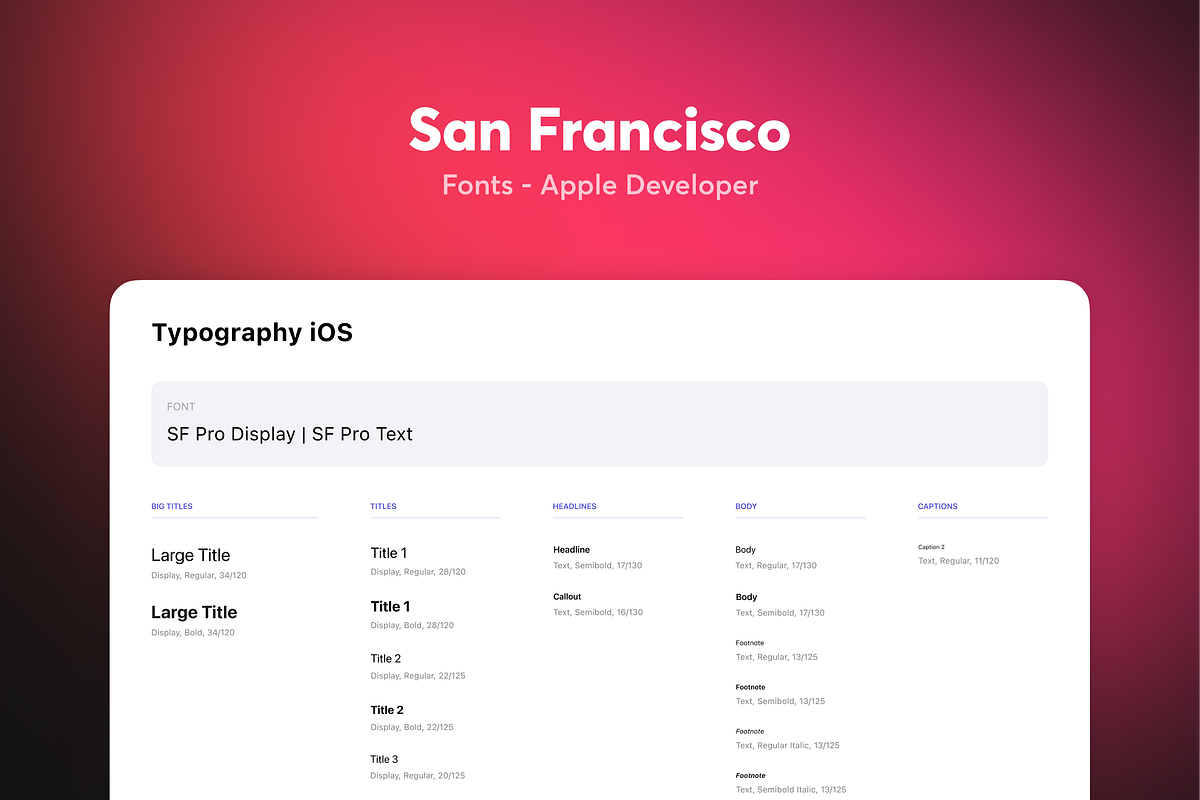This screenshot has width=1200, height=800.
Task: Click the "SF Pro Display | SF Pro Text" font field
Action: tap(600, 423)
